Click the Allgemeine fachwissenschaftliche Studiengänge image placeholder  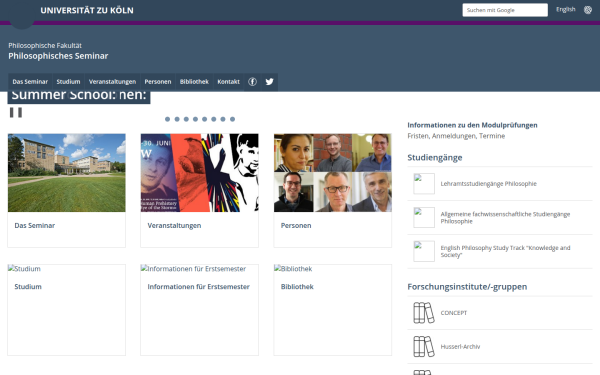point(424,217)
